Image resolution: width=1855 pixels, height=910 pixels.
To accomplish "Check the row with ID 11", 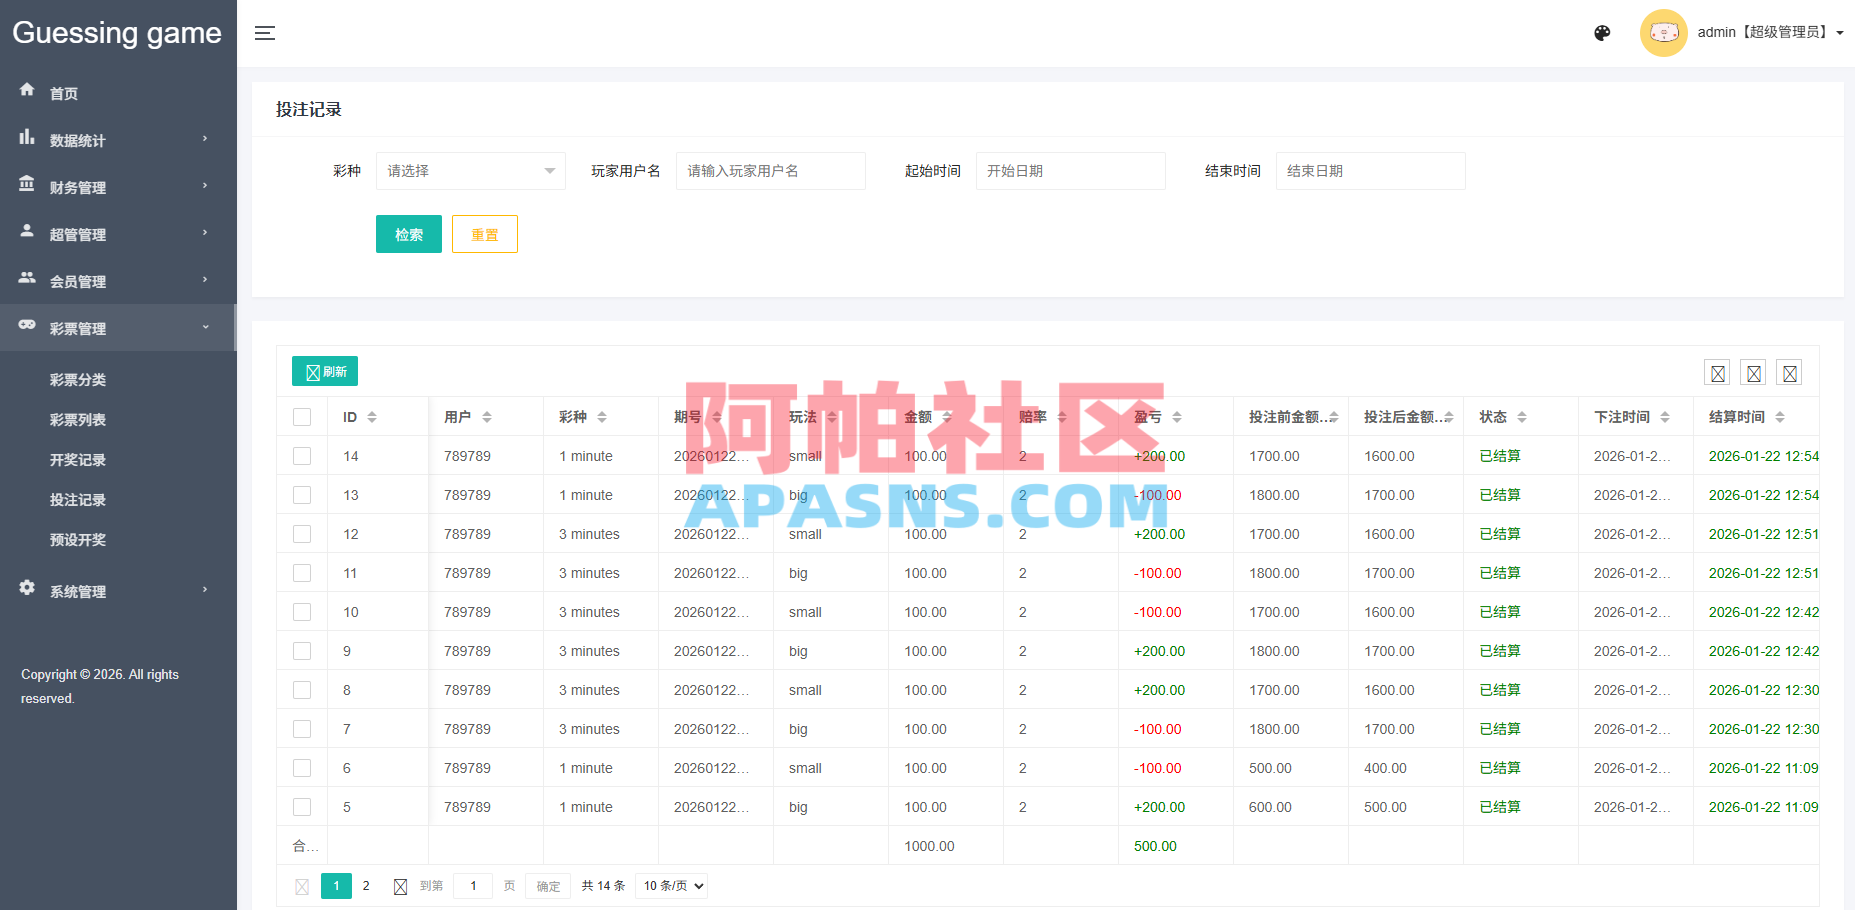I will tap(302, 573).
